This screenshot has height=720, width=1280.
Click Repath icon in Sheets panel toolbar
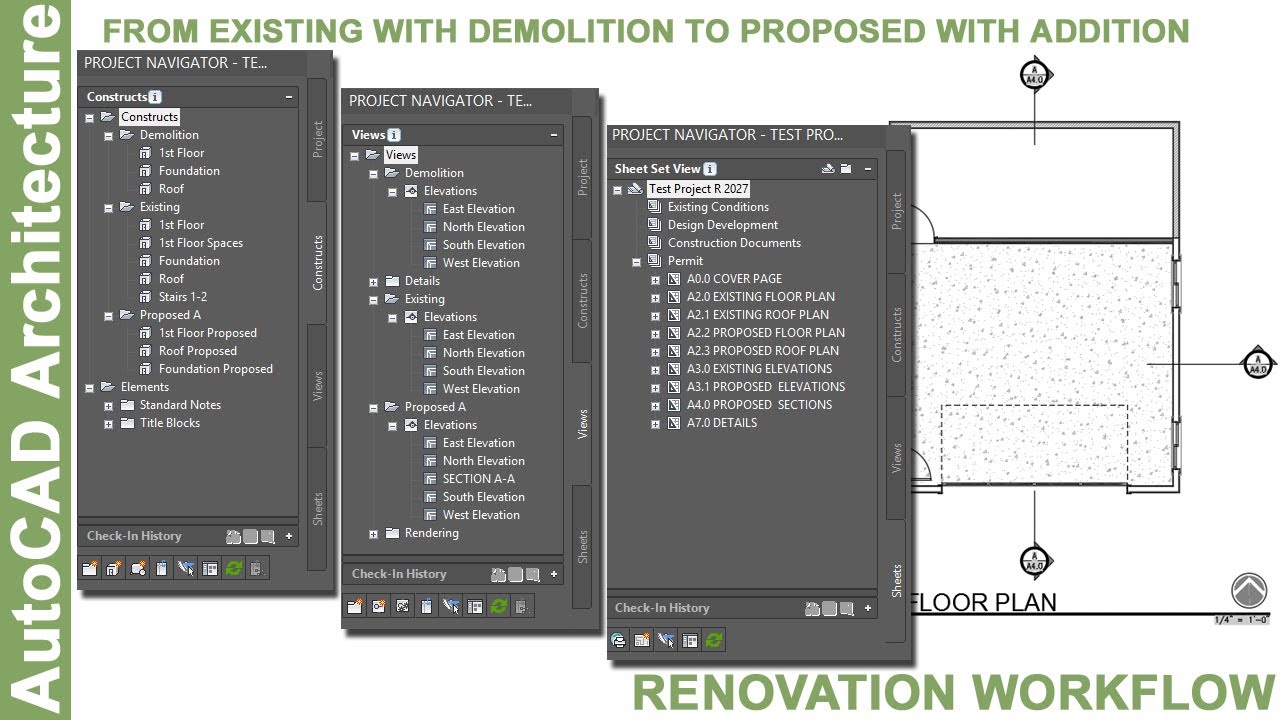pos(666,640)
